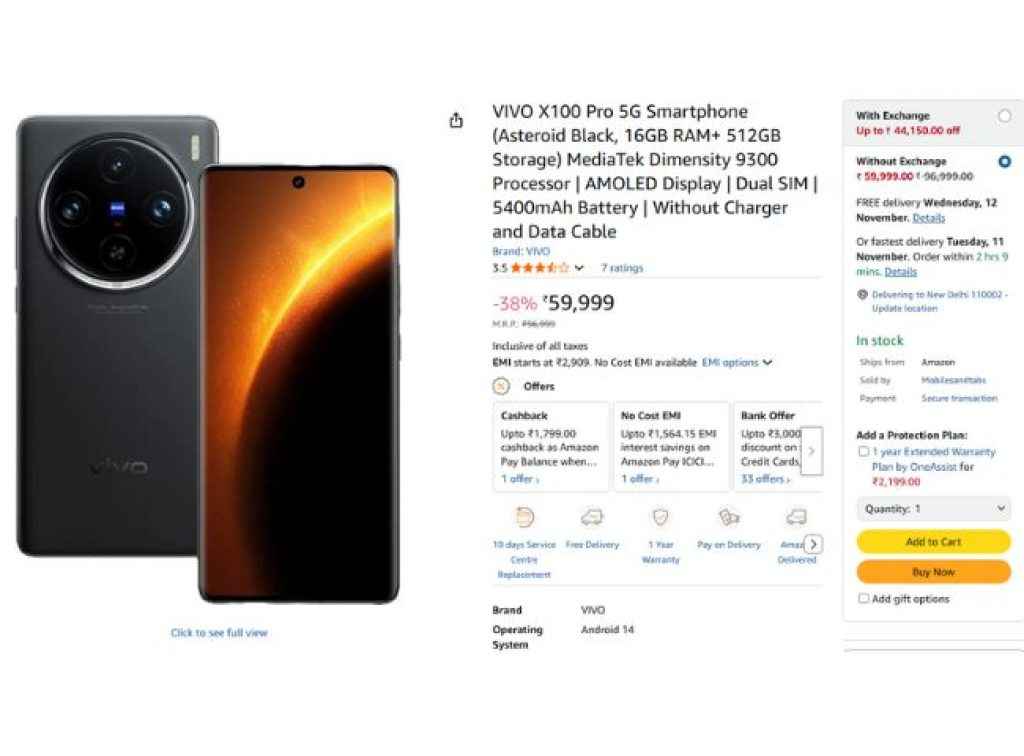
Task: Select the 10 days Service Centre Replacement icon
Action: (x=523, y=517)
